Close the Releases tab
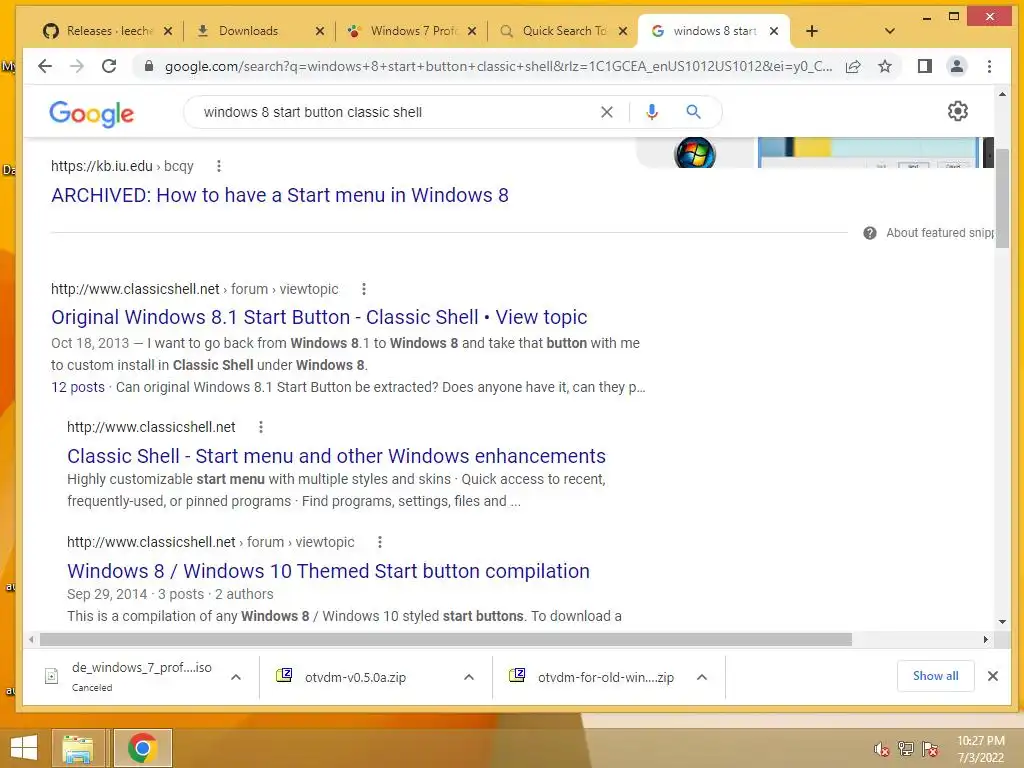The height and width of the screenshot is (768, 1024). pyautogui.click(x=168, y=31)
